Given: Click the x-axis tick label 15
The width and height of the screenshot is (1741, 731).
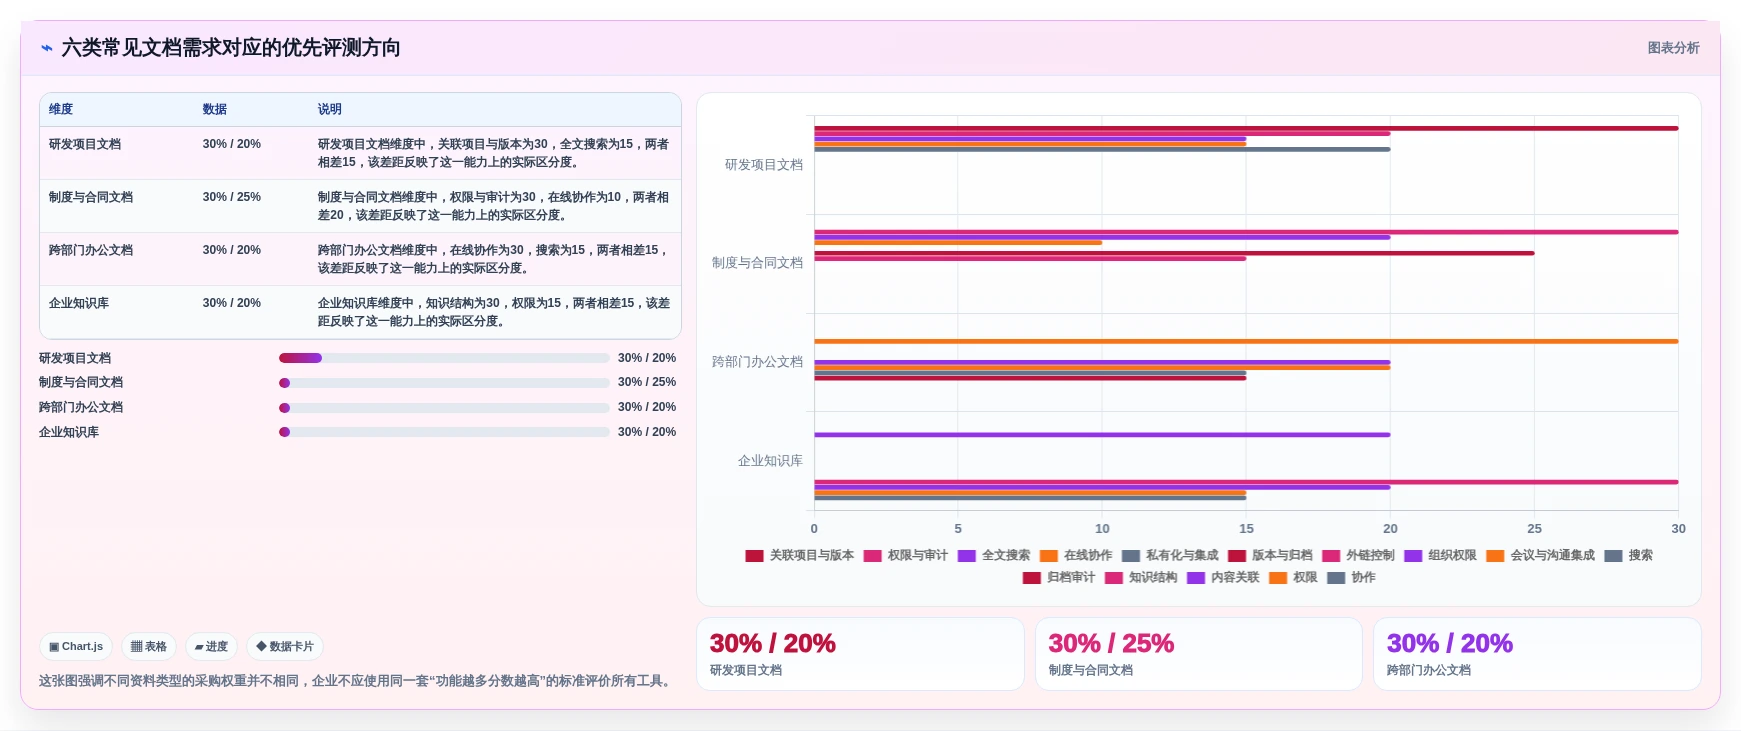Looking at the screenshot, I should tap(1246, 529).
